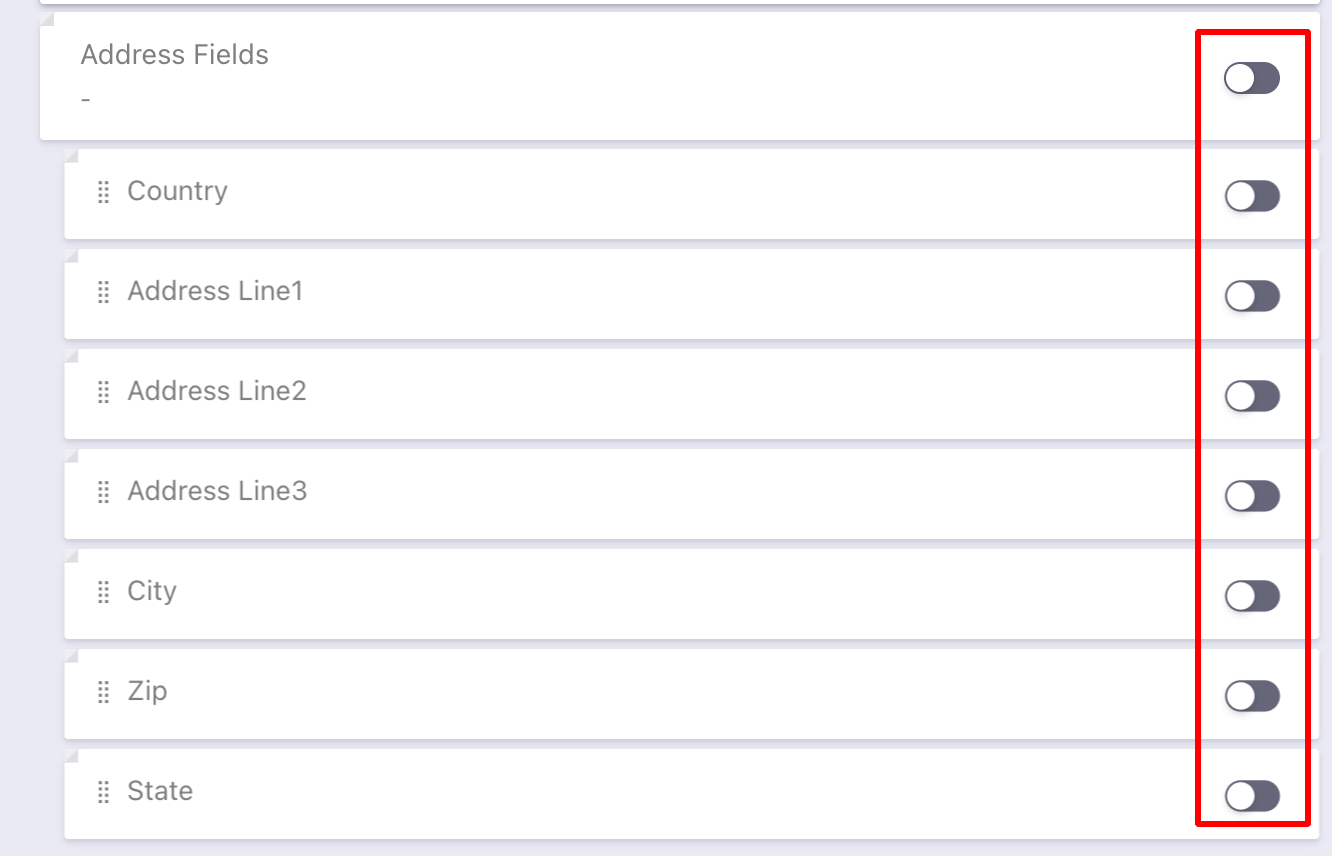This screenshot has width=1332, height=856.
Task: Turn on the Zip field toggle
Action: coord(1251,696)
